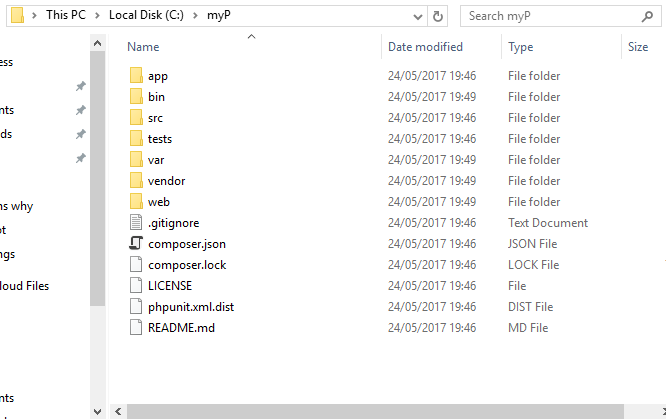Viewport: 666px width, 419px height.
Task: Click the address bar folder icon
Action: tap(17, 16)
